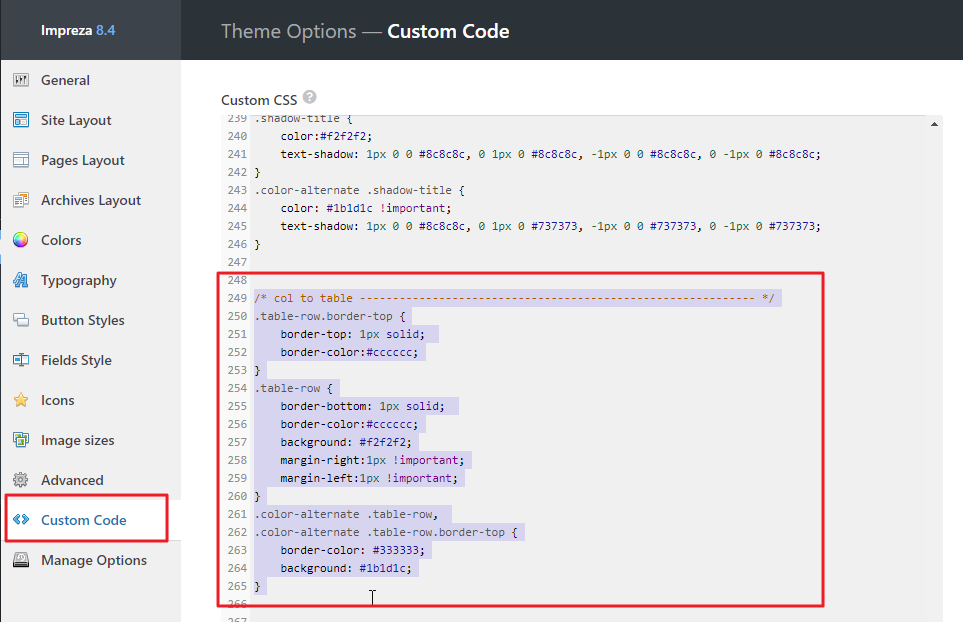
Task: Click color:#f2f2f2 on line 240
Action: click(x=326, y=136)
